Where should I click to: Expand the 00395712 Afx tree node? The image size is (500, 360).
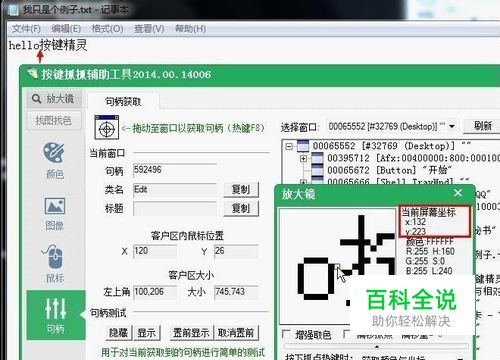coord(303,158)
